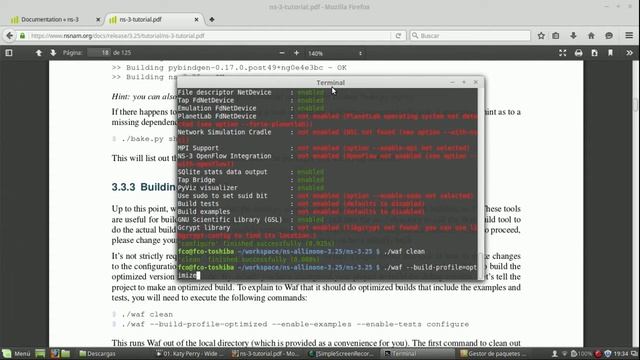The image size is (640, 360).
Task: Open user icon in system tray
Action: click(555, 353)
